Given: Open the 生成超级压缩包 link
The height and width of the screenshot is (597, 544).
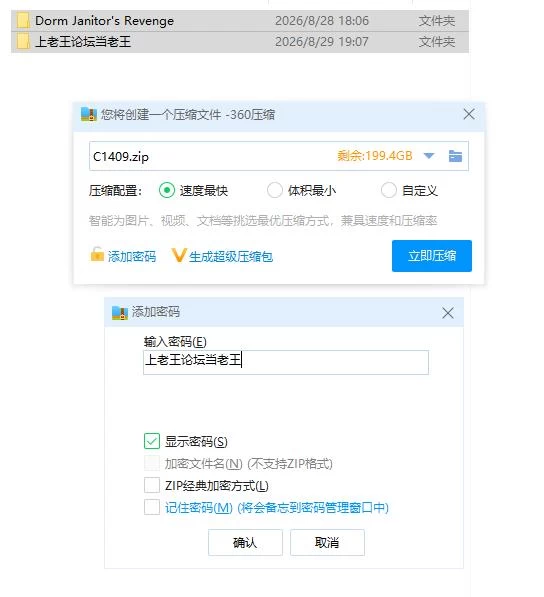Looking at the screenshot, I should click(231, 257).
